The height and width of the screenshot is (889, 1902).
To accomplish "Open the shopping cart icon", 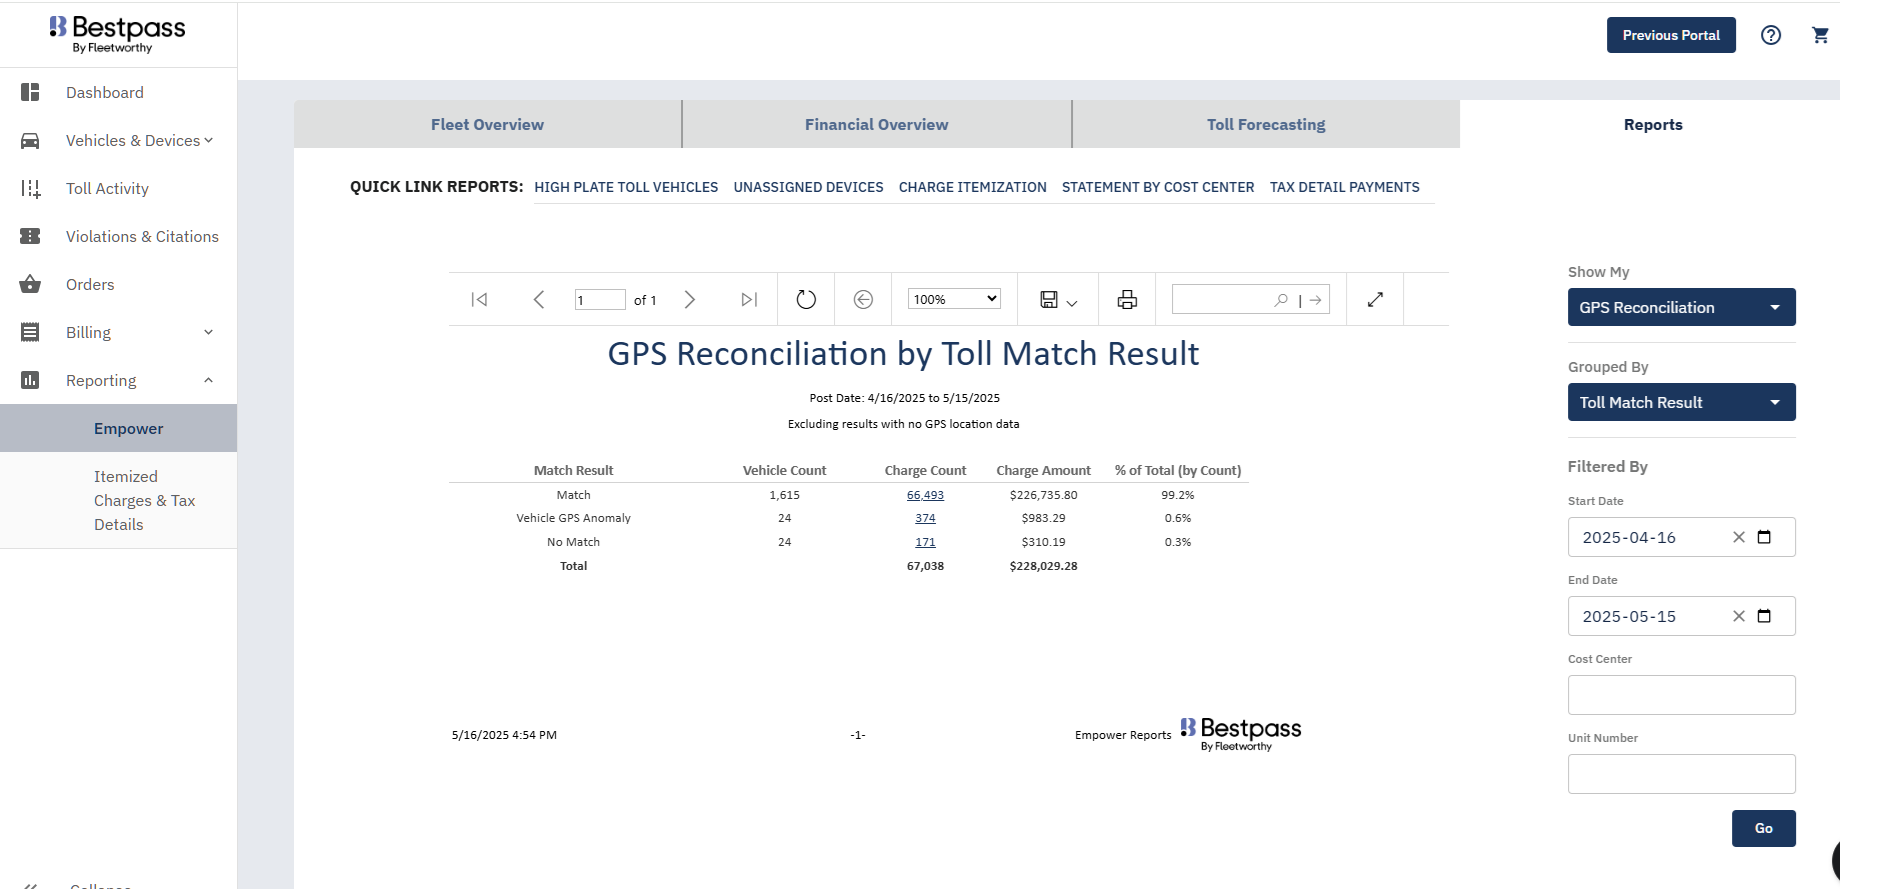I will click(x=1820, y=35).
